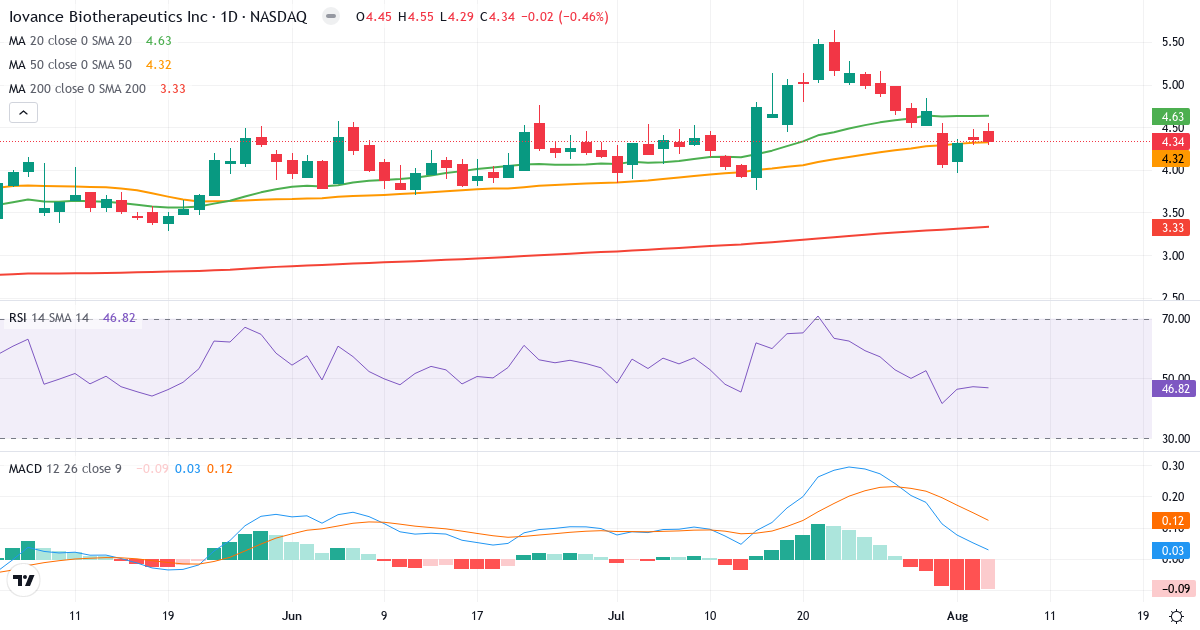
Task: Click the Jun label on the time axis
Action: coord(292,616)
